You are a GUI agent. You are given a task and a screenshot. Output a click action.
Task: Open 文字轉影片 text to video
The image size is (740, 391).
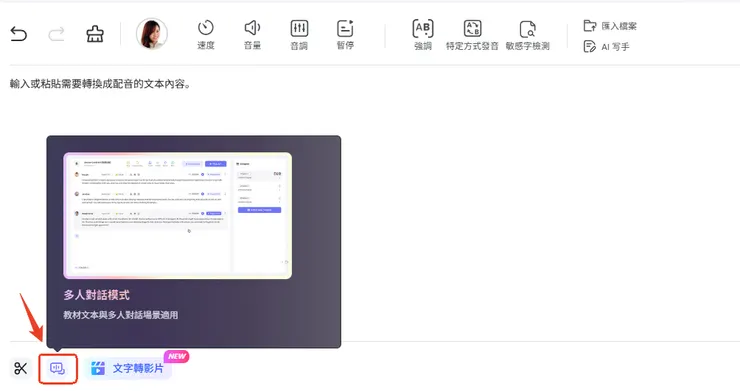(128, 368)
